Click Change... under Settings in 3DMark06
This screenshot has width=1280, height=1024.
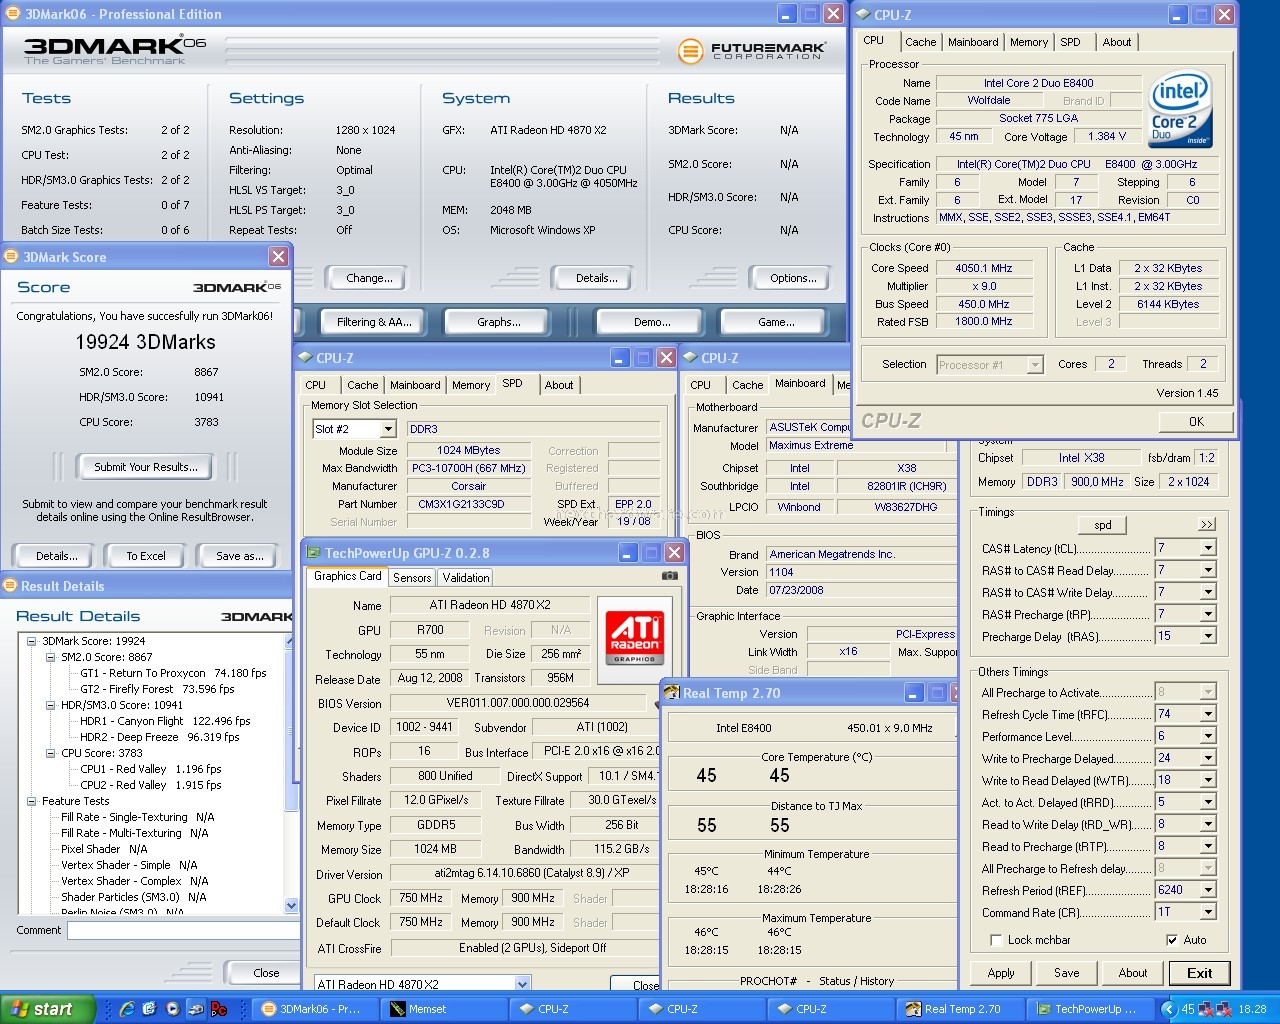[x=369, y=278]
